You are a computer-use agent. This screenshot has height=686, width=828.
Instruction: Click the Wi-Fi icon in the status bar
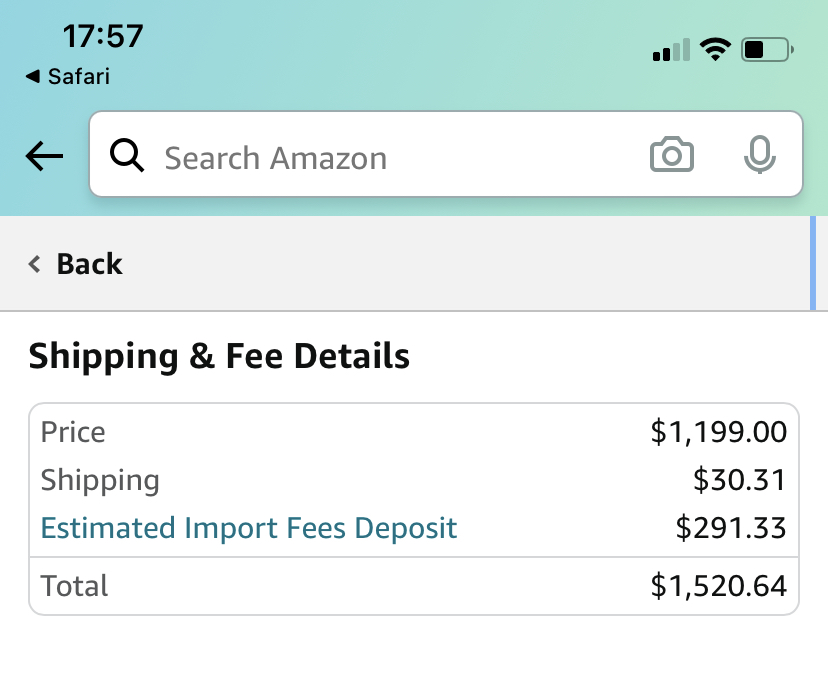715,49
